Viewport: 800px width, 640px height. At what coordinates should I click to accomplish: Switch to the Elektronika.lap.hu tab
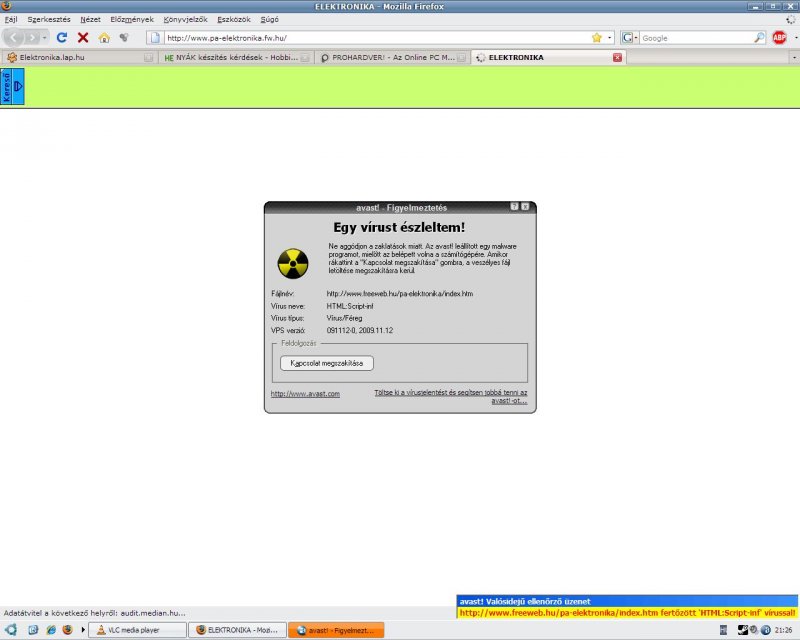(x=79, y=57)
